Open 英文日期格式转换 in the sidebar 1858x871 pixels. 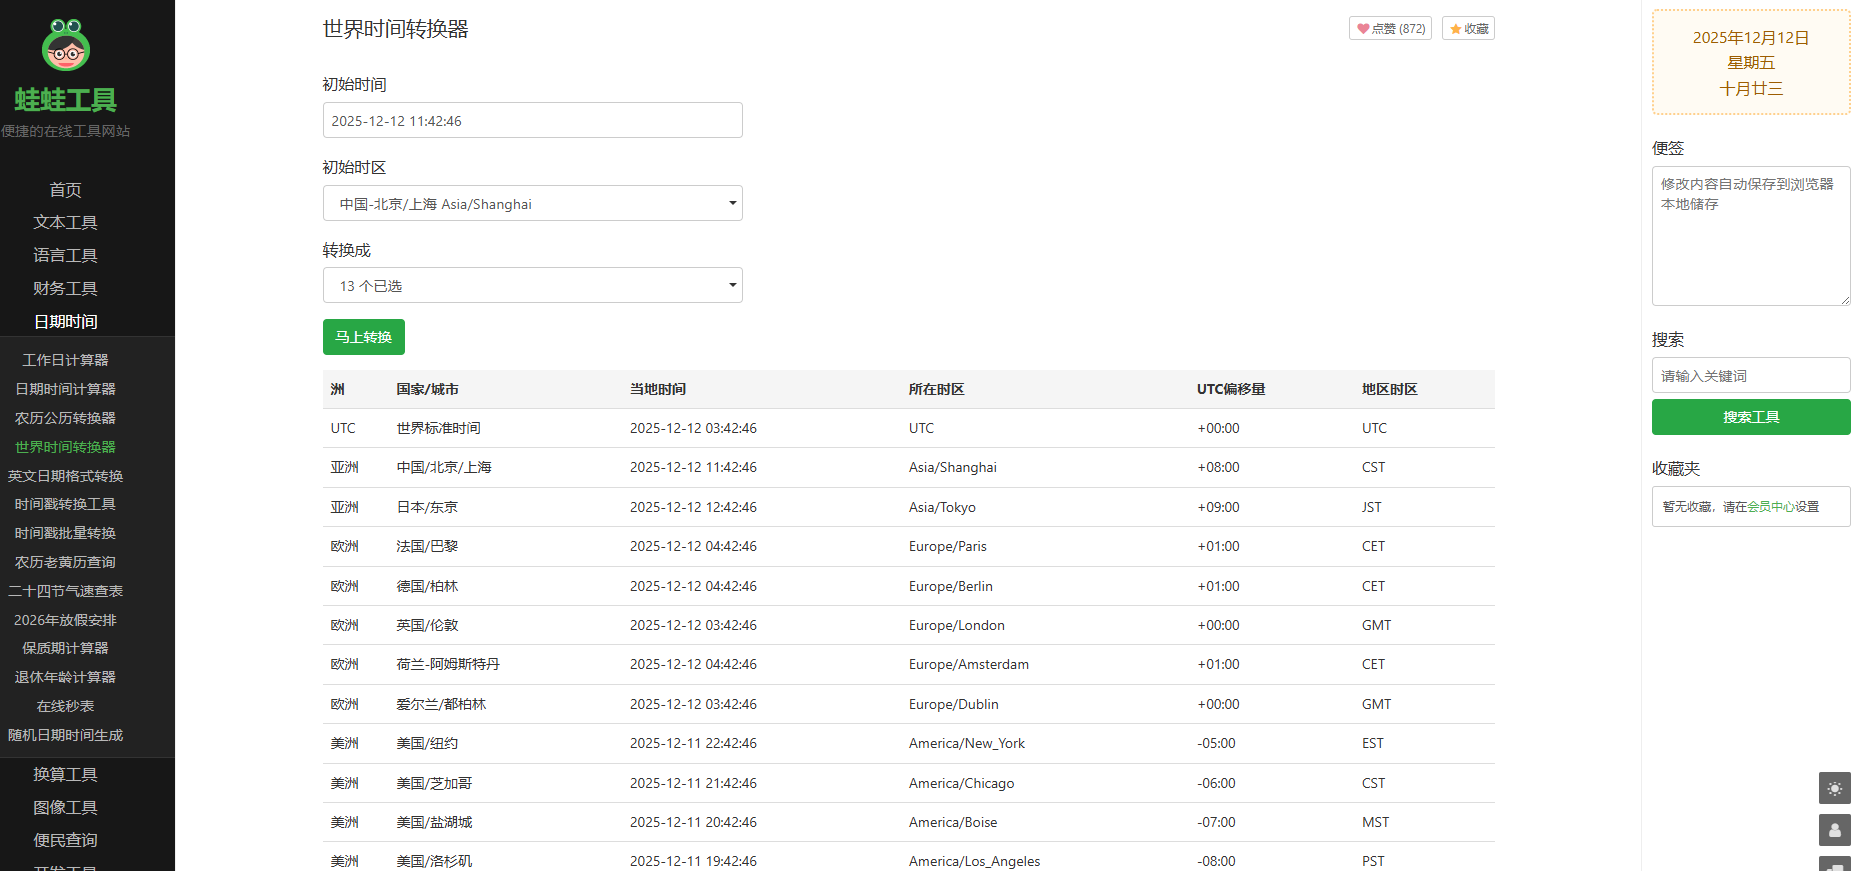(66, 476)
